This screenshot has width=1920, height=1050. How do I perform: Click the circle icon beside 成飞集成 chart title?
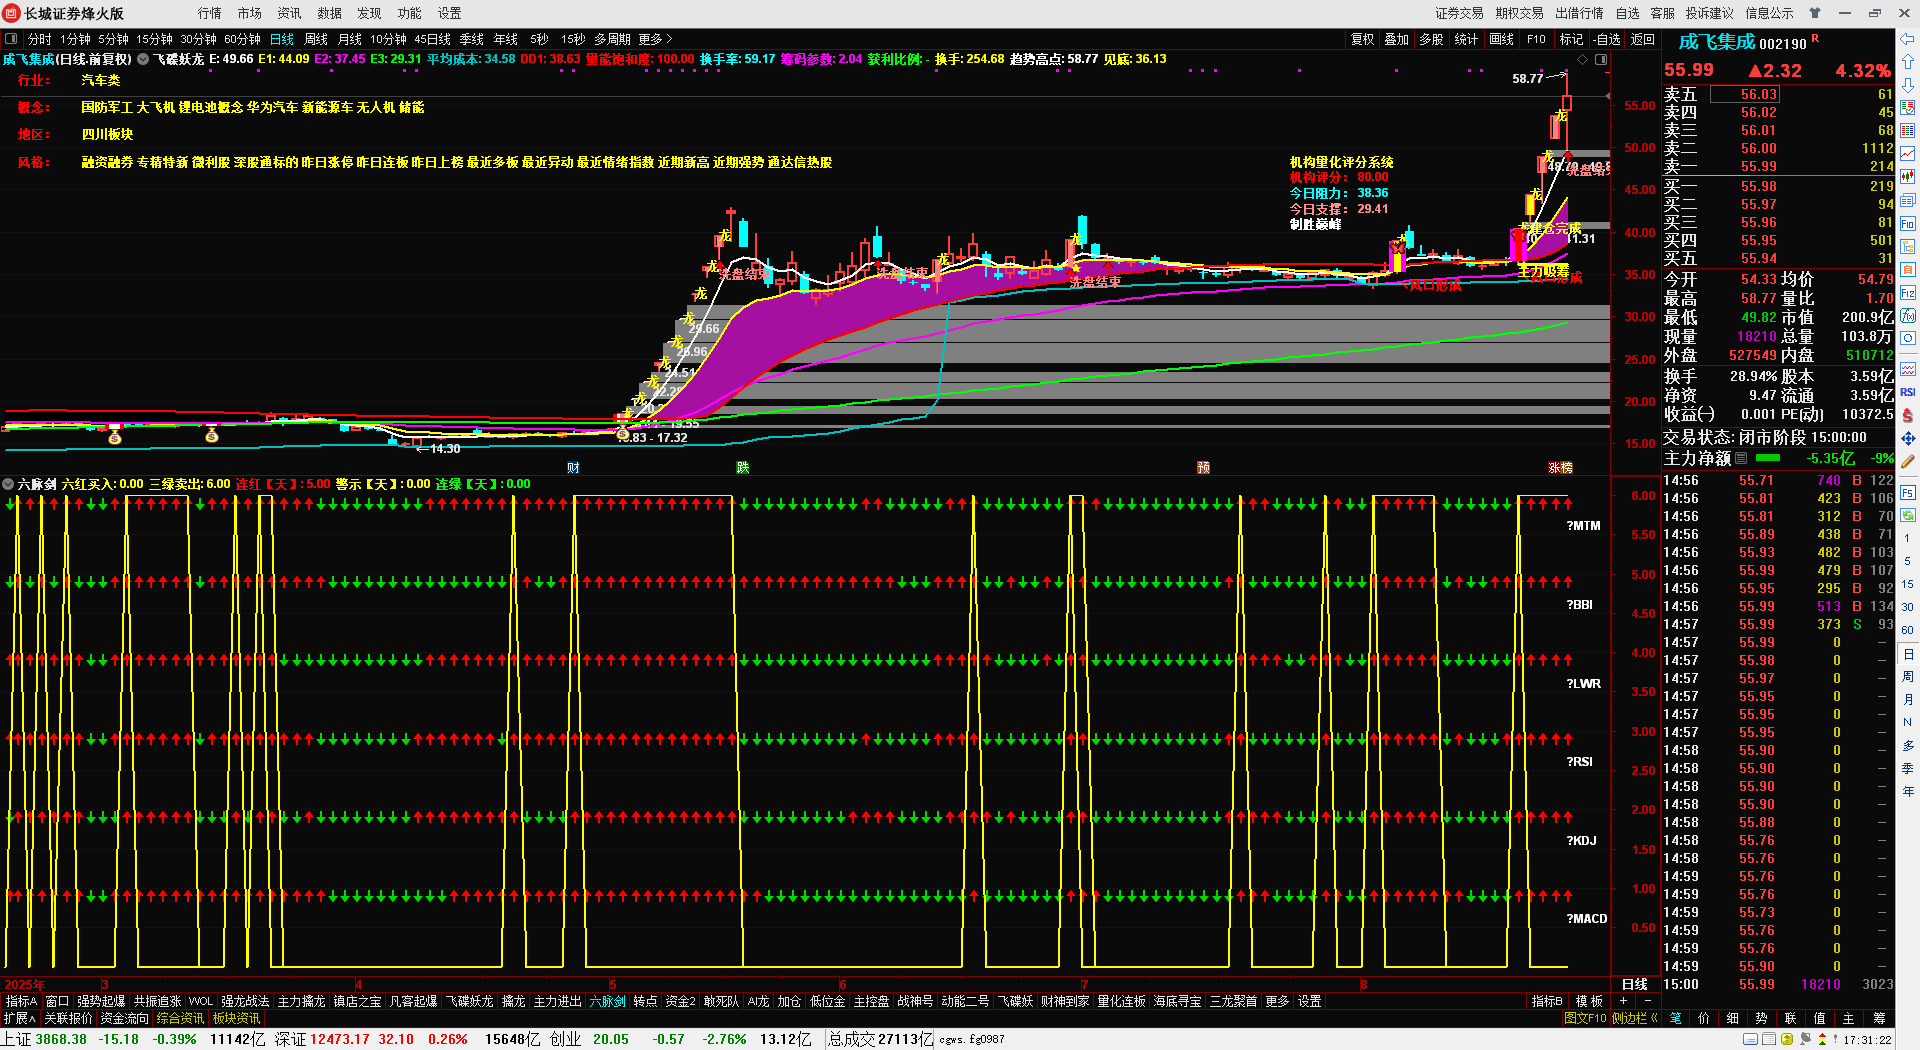tap(143, 59)
